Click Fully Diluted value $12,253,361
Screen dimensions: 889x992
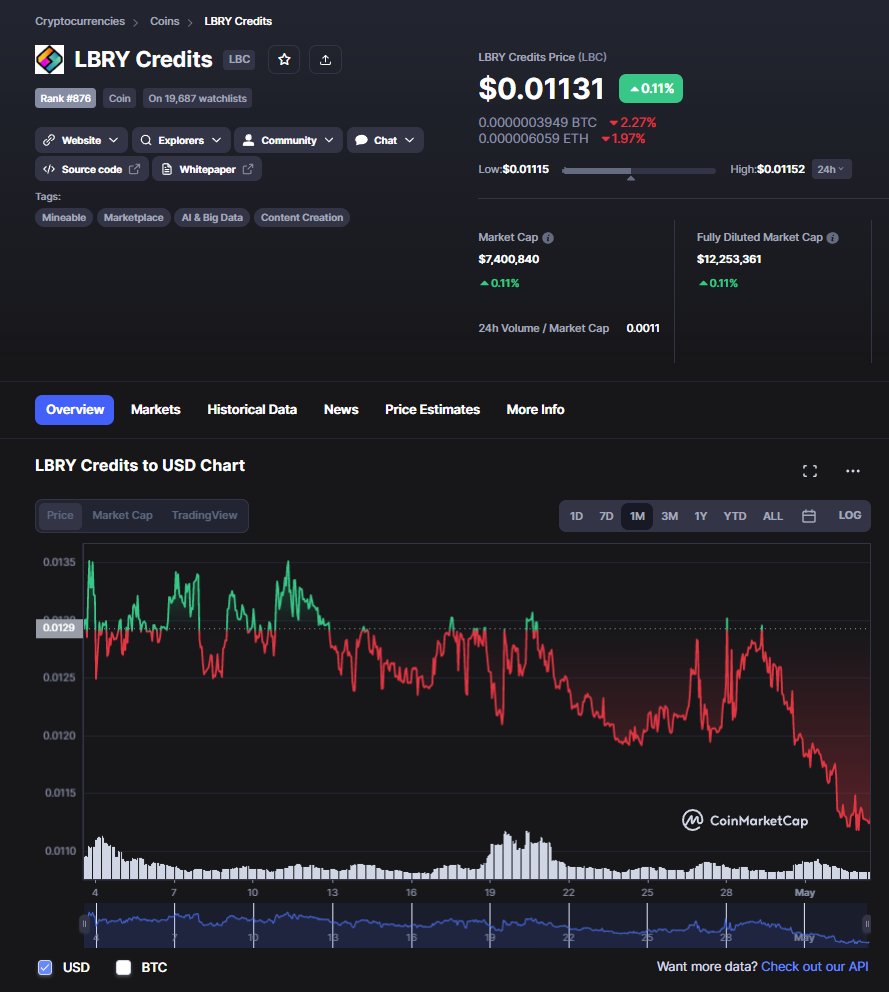729,259
